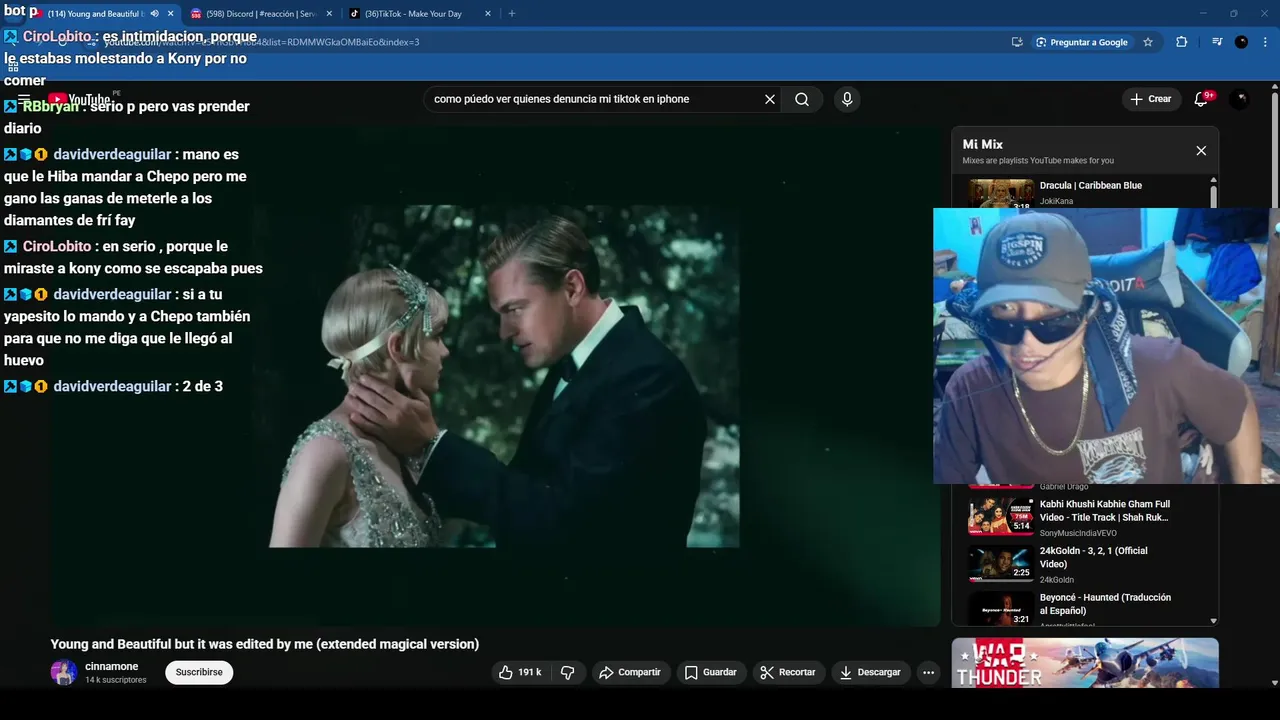
Task: Close the Discord browser tab
Action: 328,14
